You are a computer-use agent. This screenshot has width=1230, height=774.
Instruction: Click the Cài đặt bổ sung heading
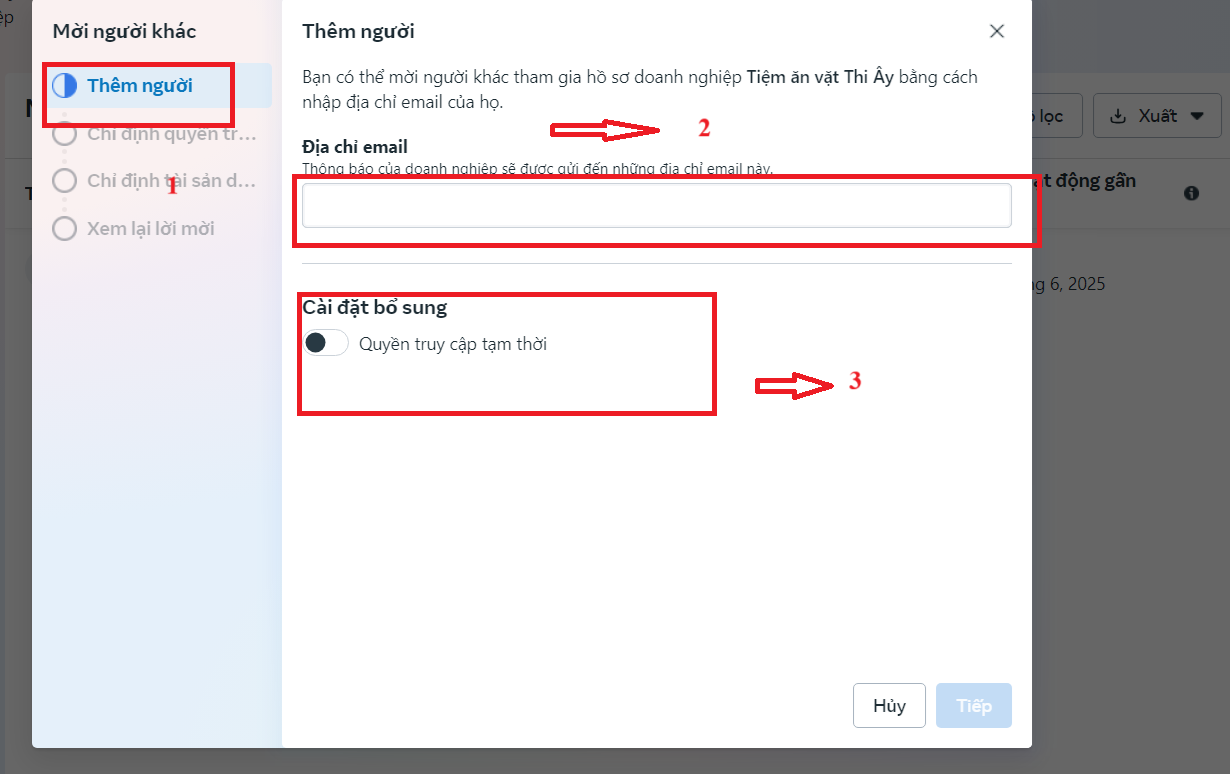[x=375, y=308]
